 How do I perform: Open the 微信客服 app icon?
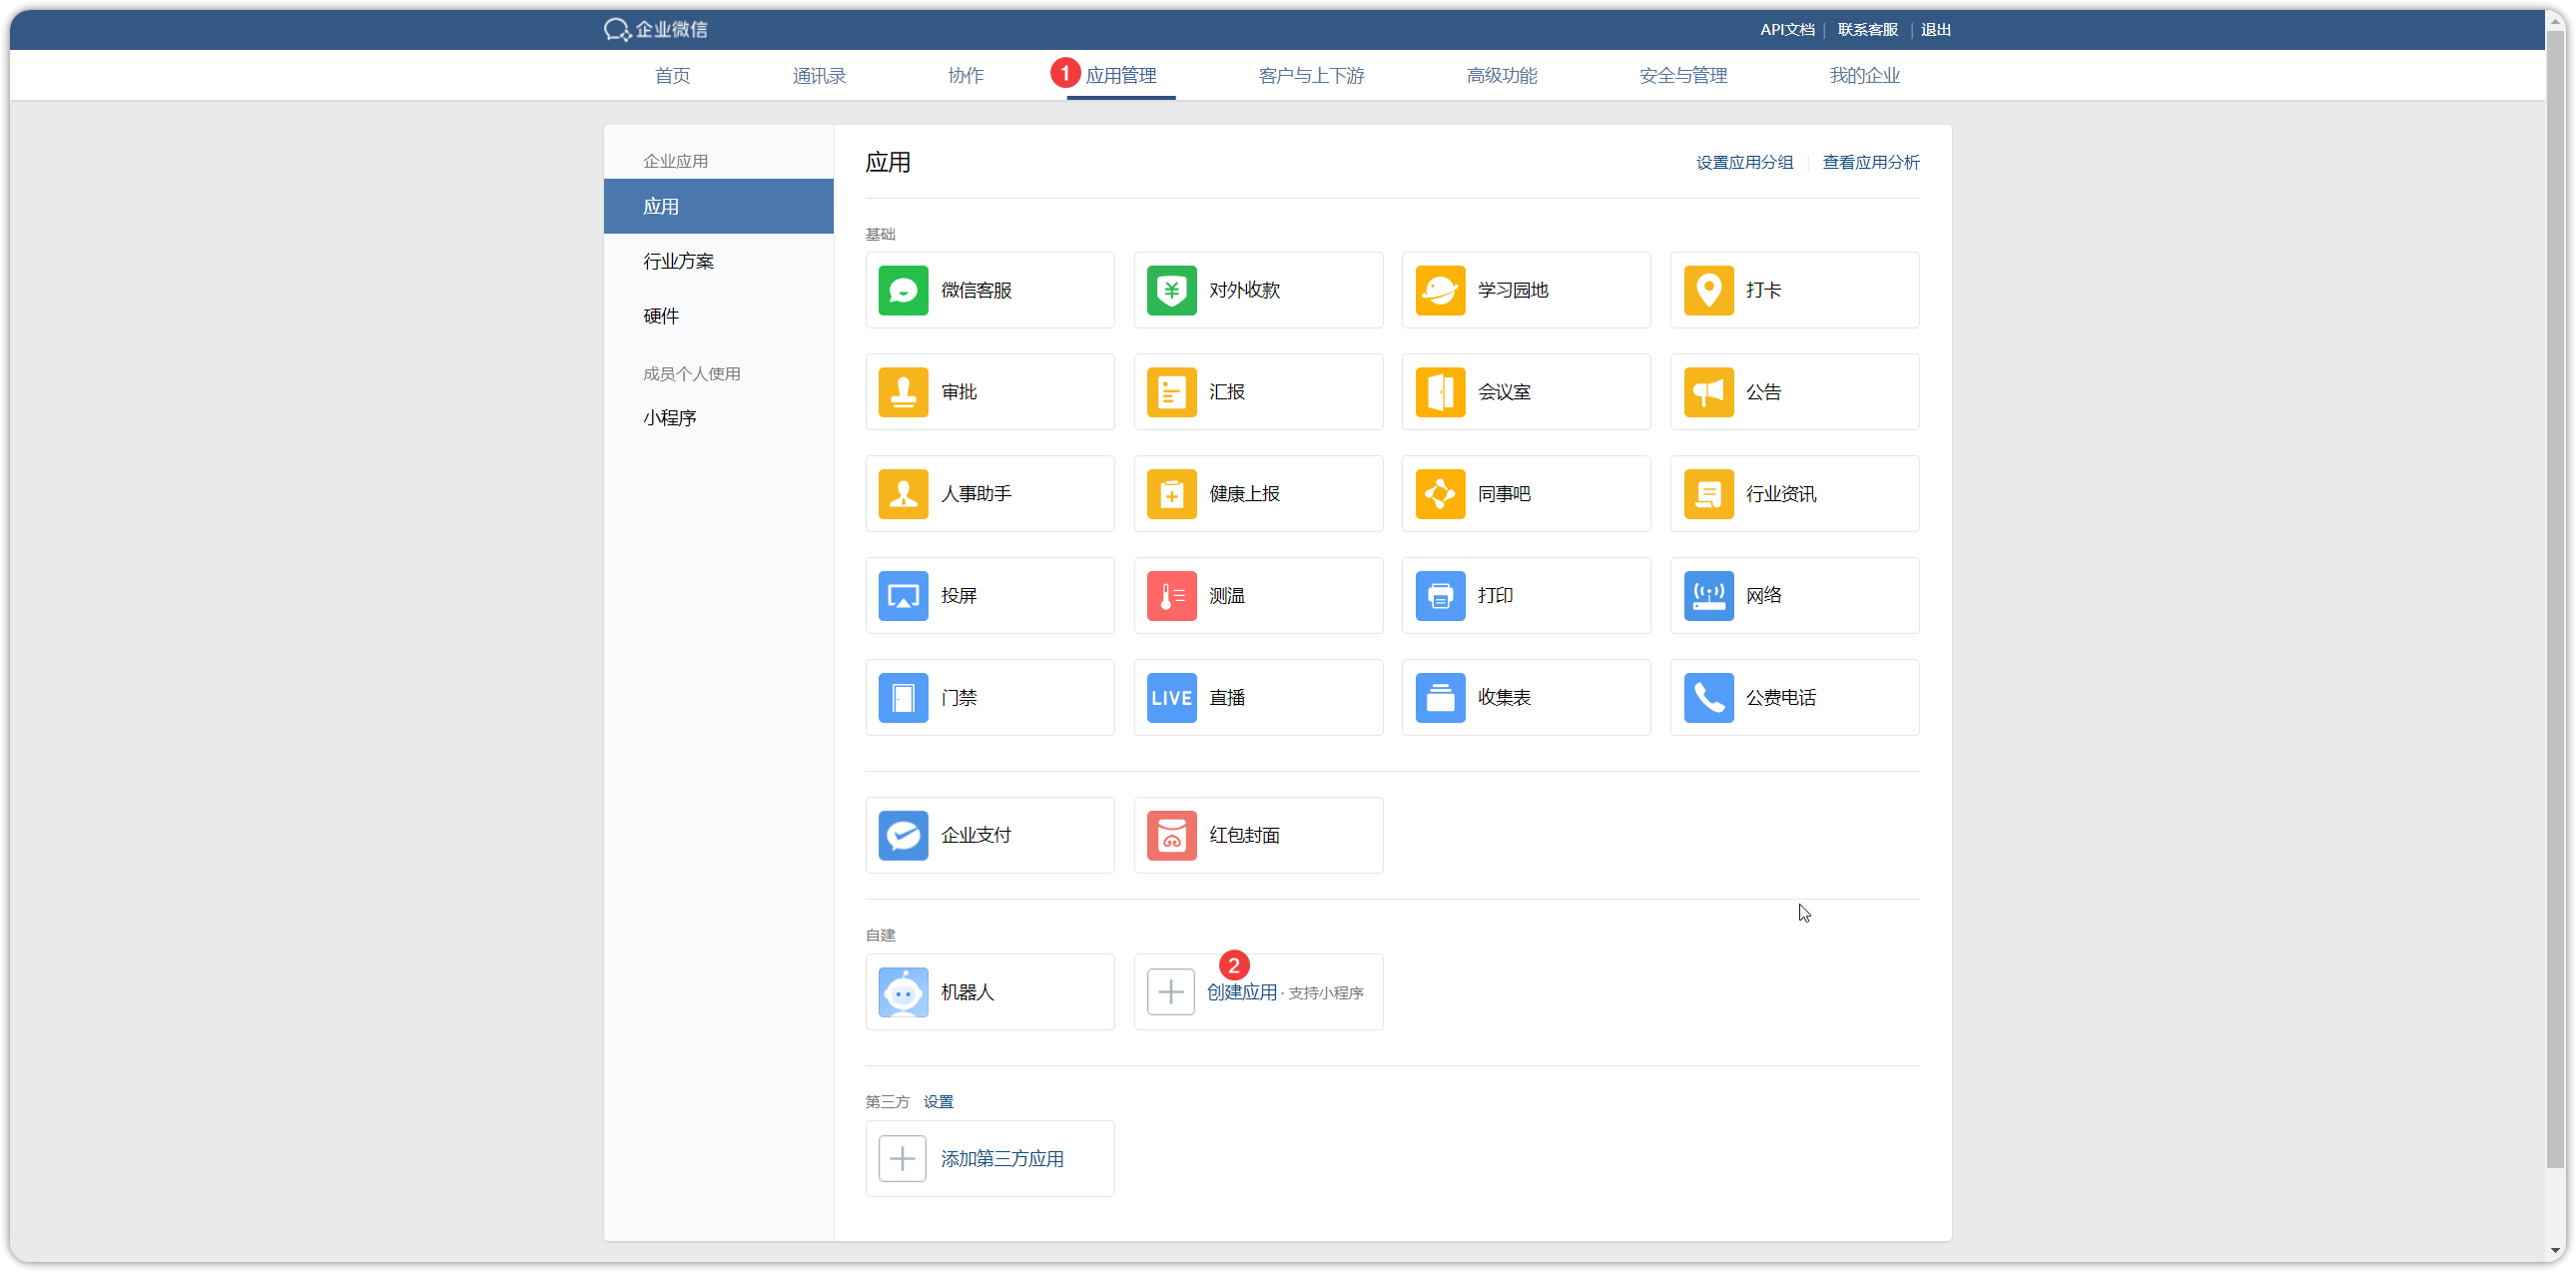[903, 290]
